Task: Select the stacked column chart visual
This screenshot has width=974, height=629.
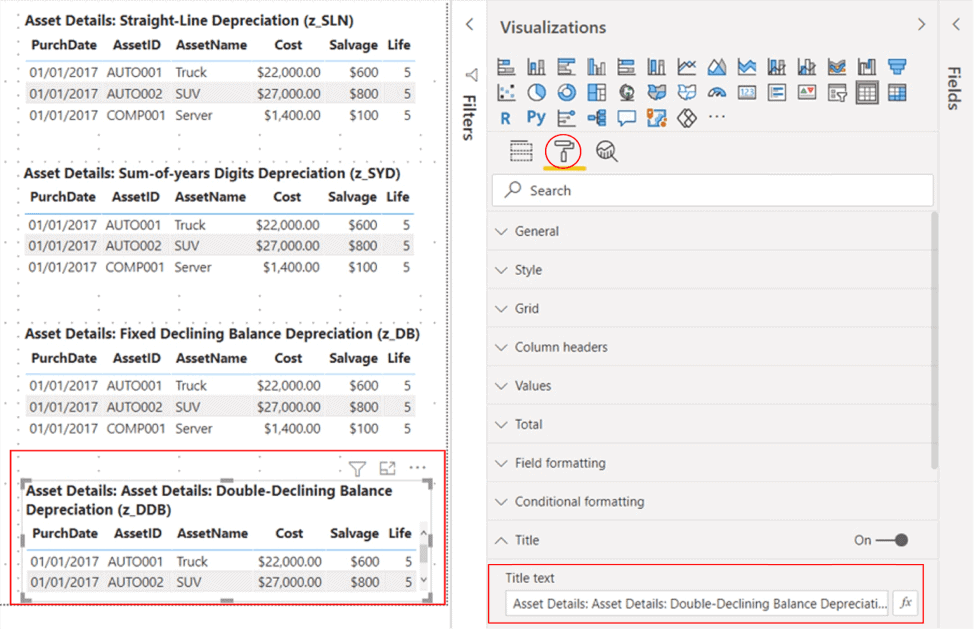Action: pyautogui.click(x=536, y=66)
